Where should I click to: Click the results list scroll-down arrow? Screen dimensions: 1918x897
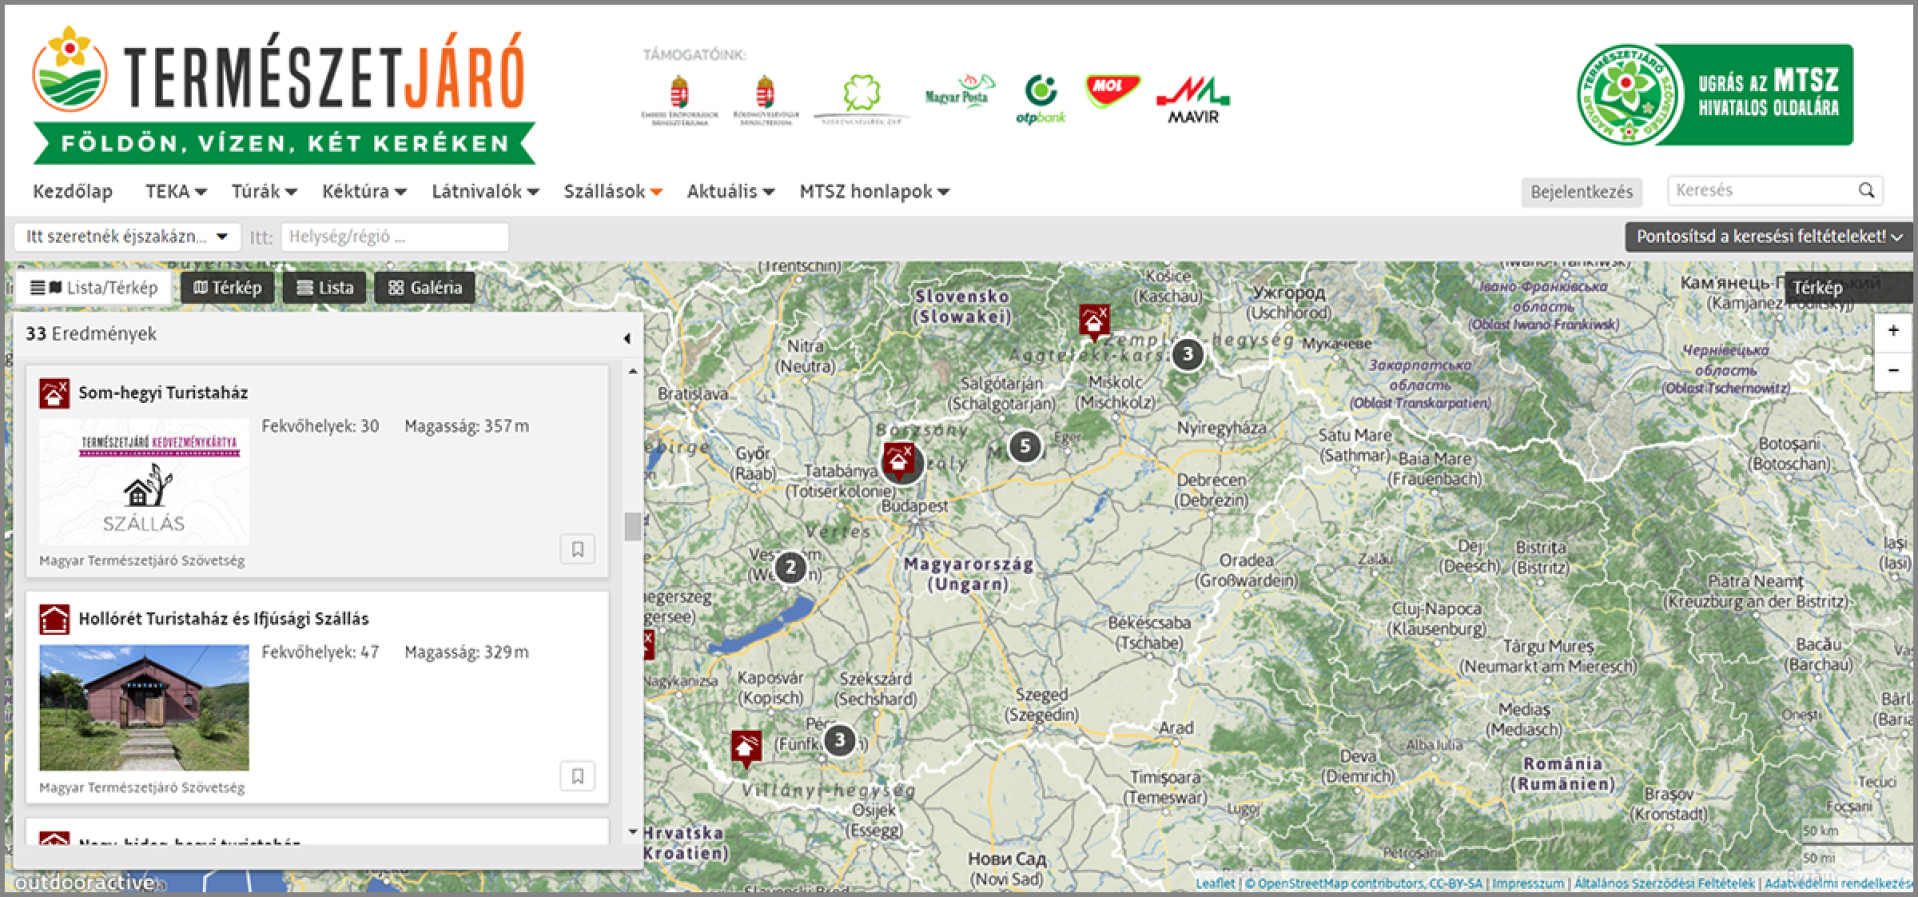(x=632, y=831)
